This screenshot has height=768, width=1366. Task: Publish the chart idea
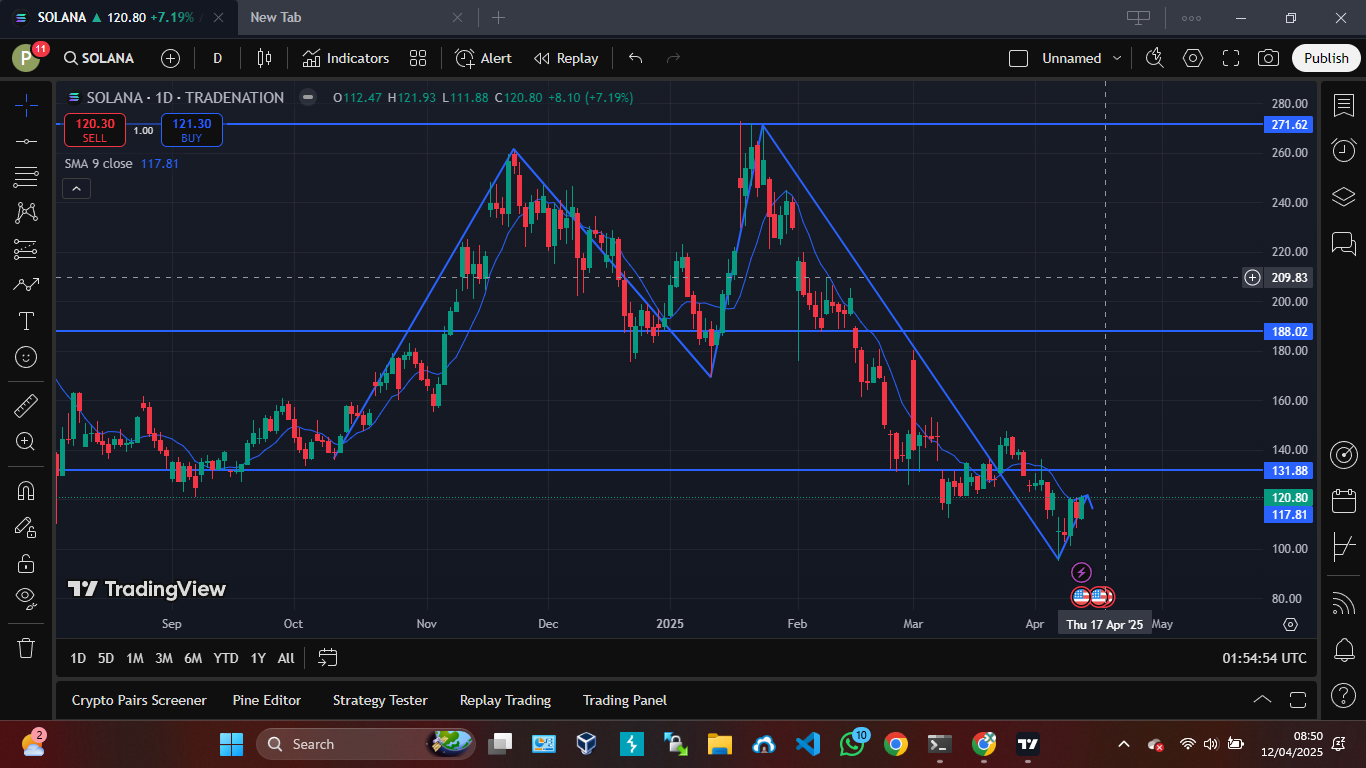click(1326, 58)
